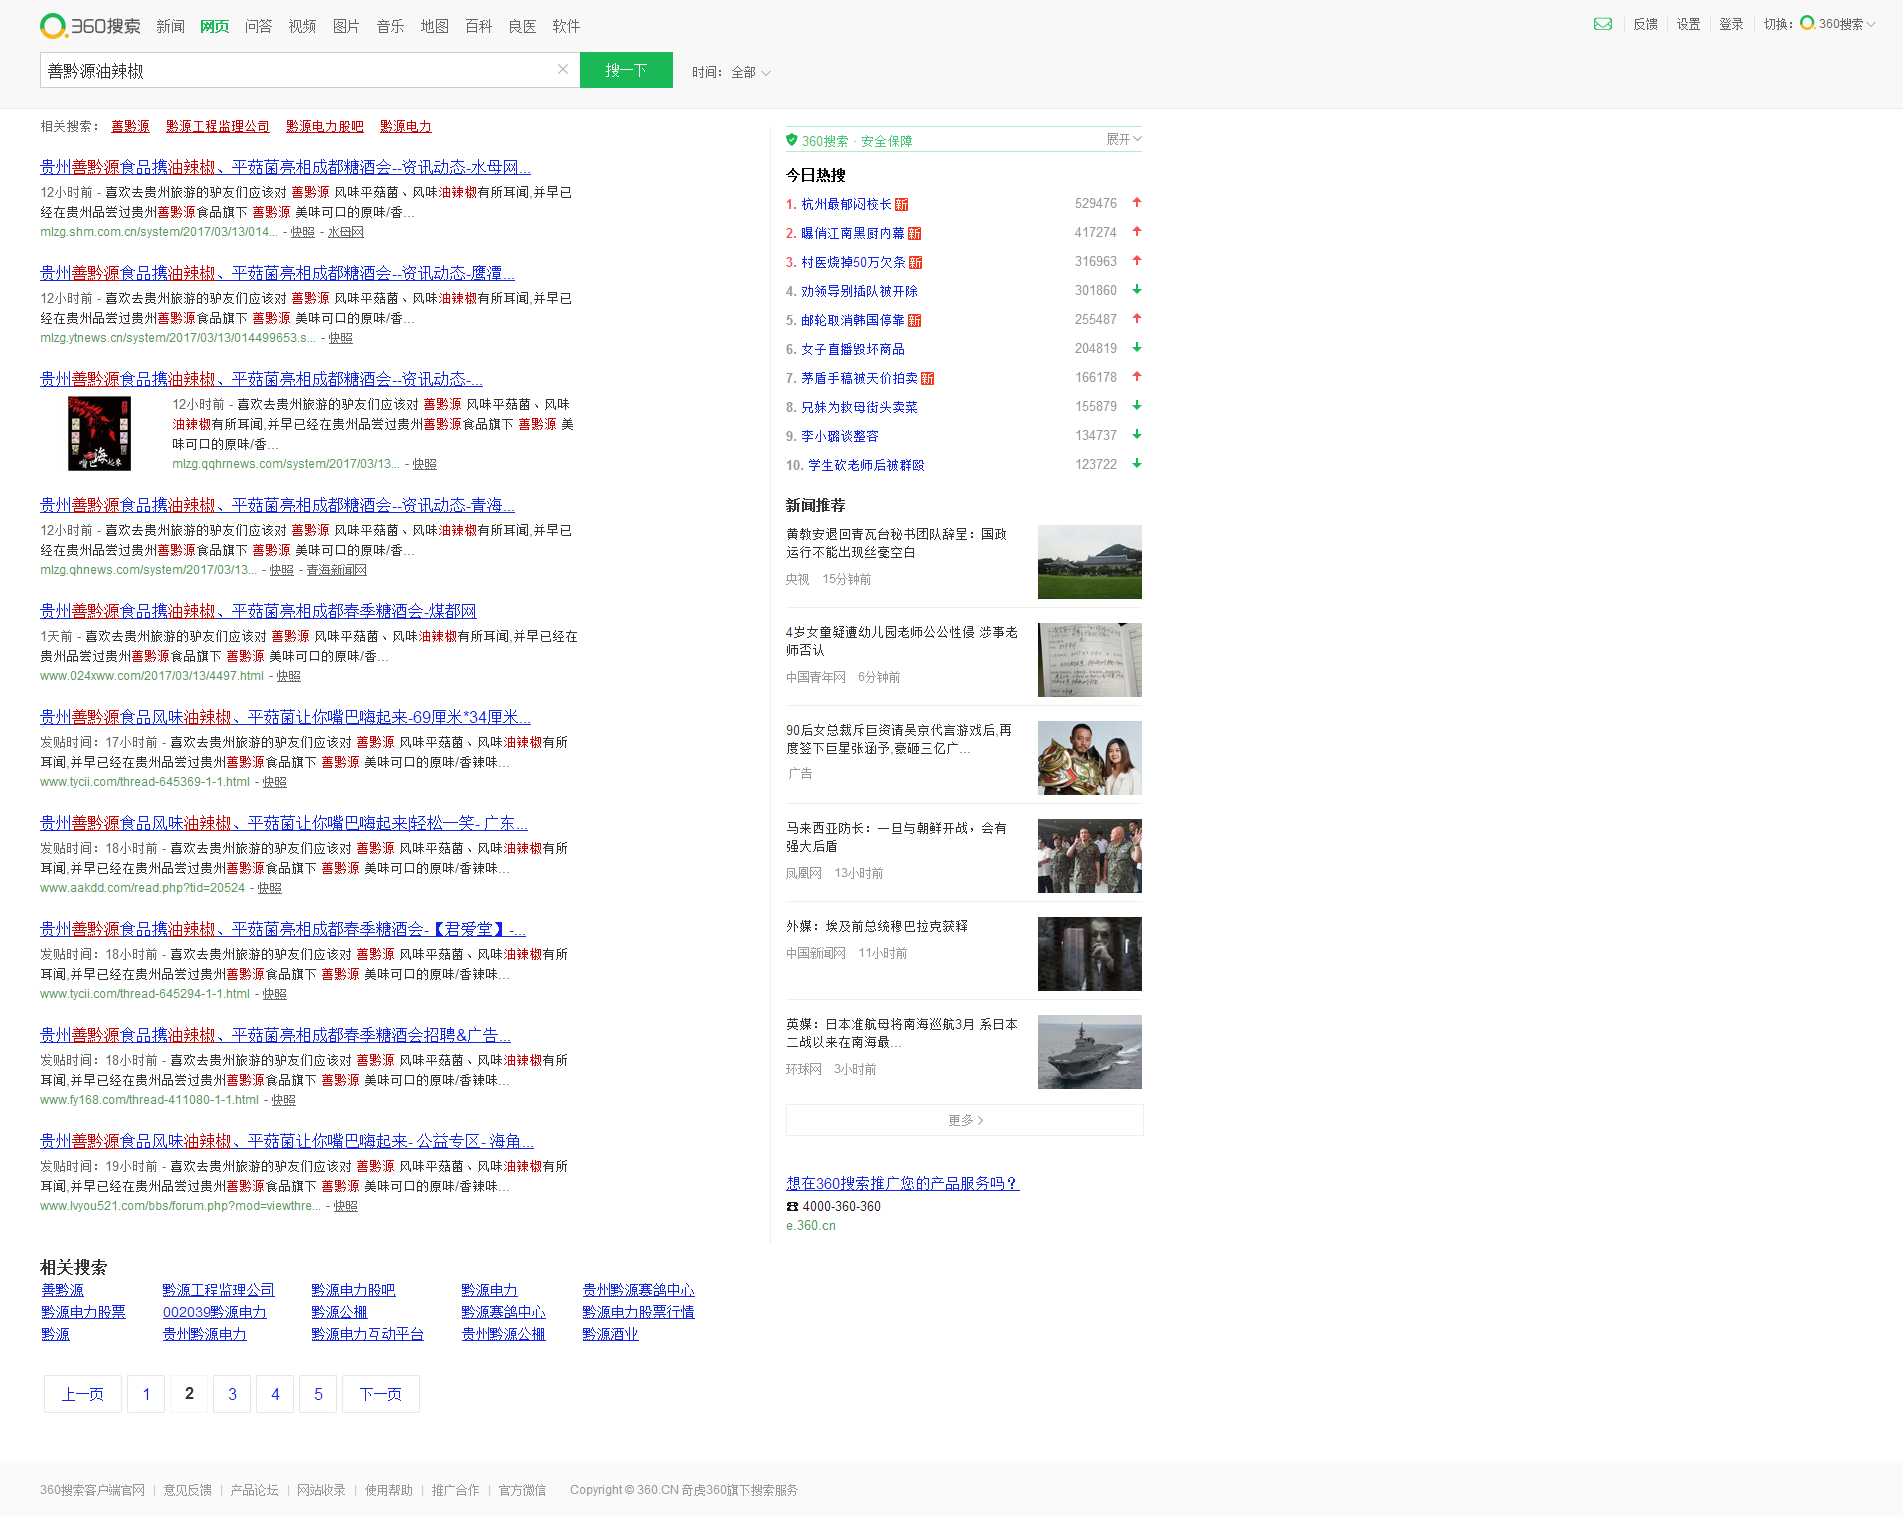The image size is (1903, 1516).
Task: Open the 软件 tab
Action: point(566,26)
